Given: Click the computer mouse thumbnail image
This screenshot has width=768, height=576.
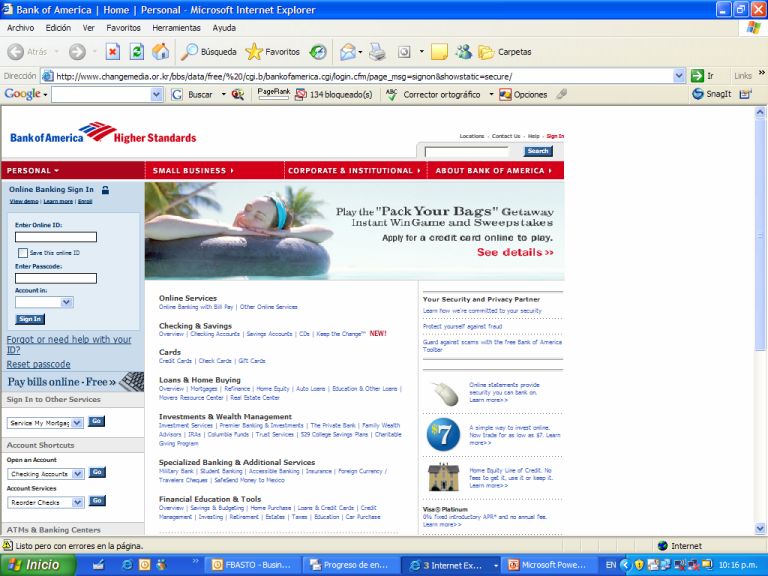Looking at the screenshot, I should pyautogui.click(x=446, y=394).
